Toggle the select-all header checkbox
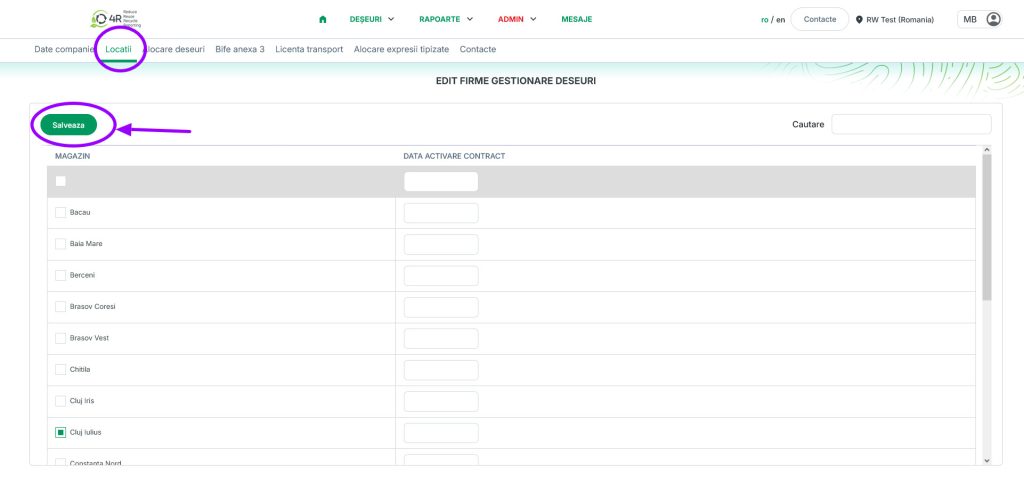Viewport: 1024px width, 482px height. point(60,181)
